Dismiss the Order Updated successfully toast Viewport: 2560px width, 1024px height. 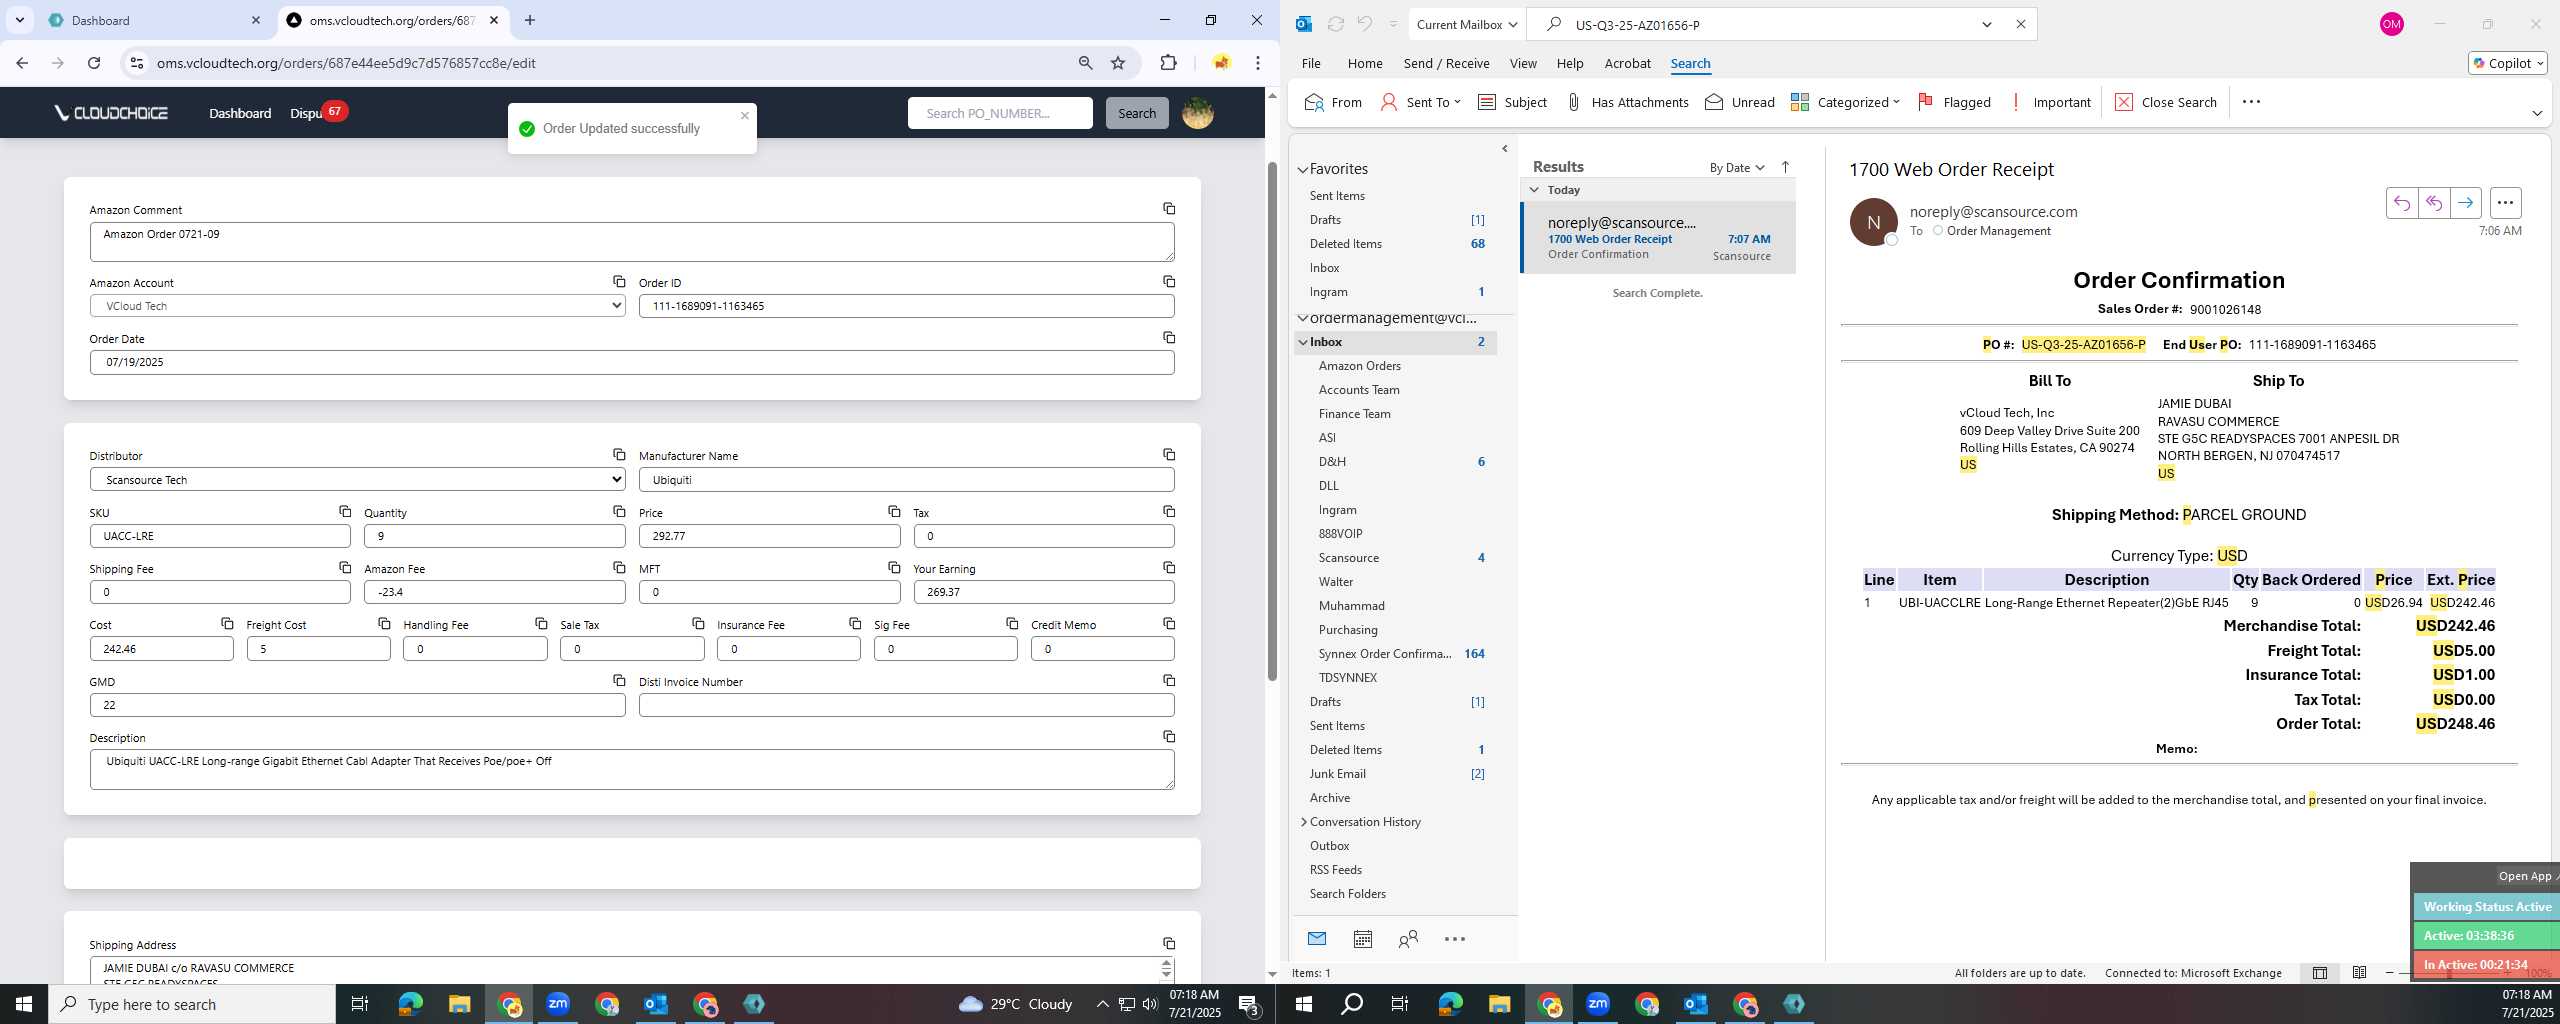click(744, 115)
